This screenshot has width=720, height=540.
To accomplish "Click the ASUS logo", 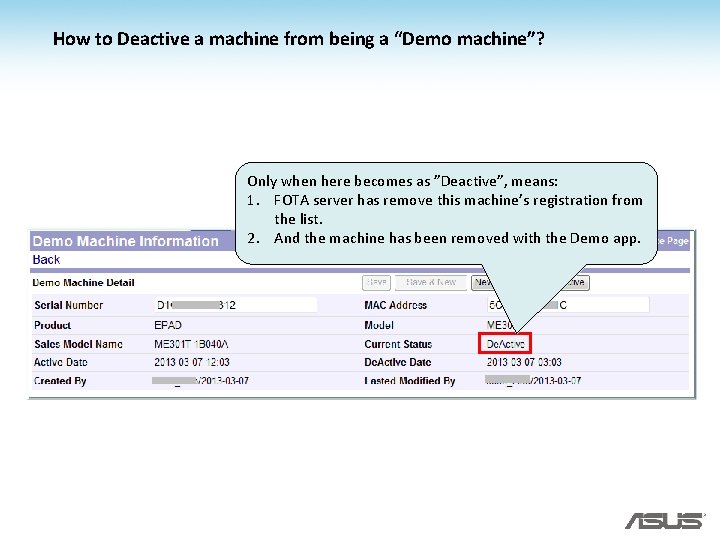I will [x=664, y=521].
